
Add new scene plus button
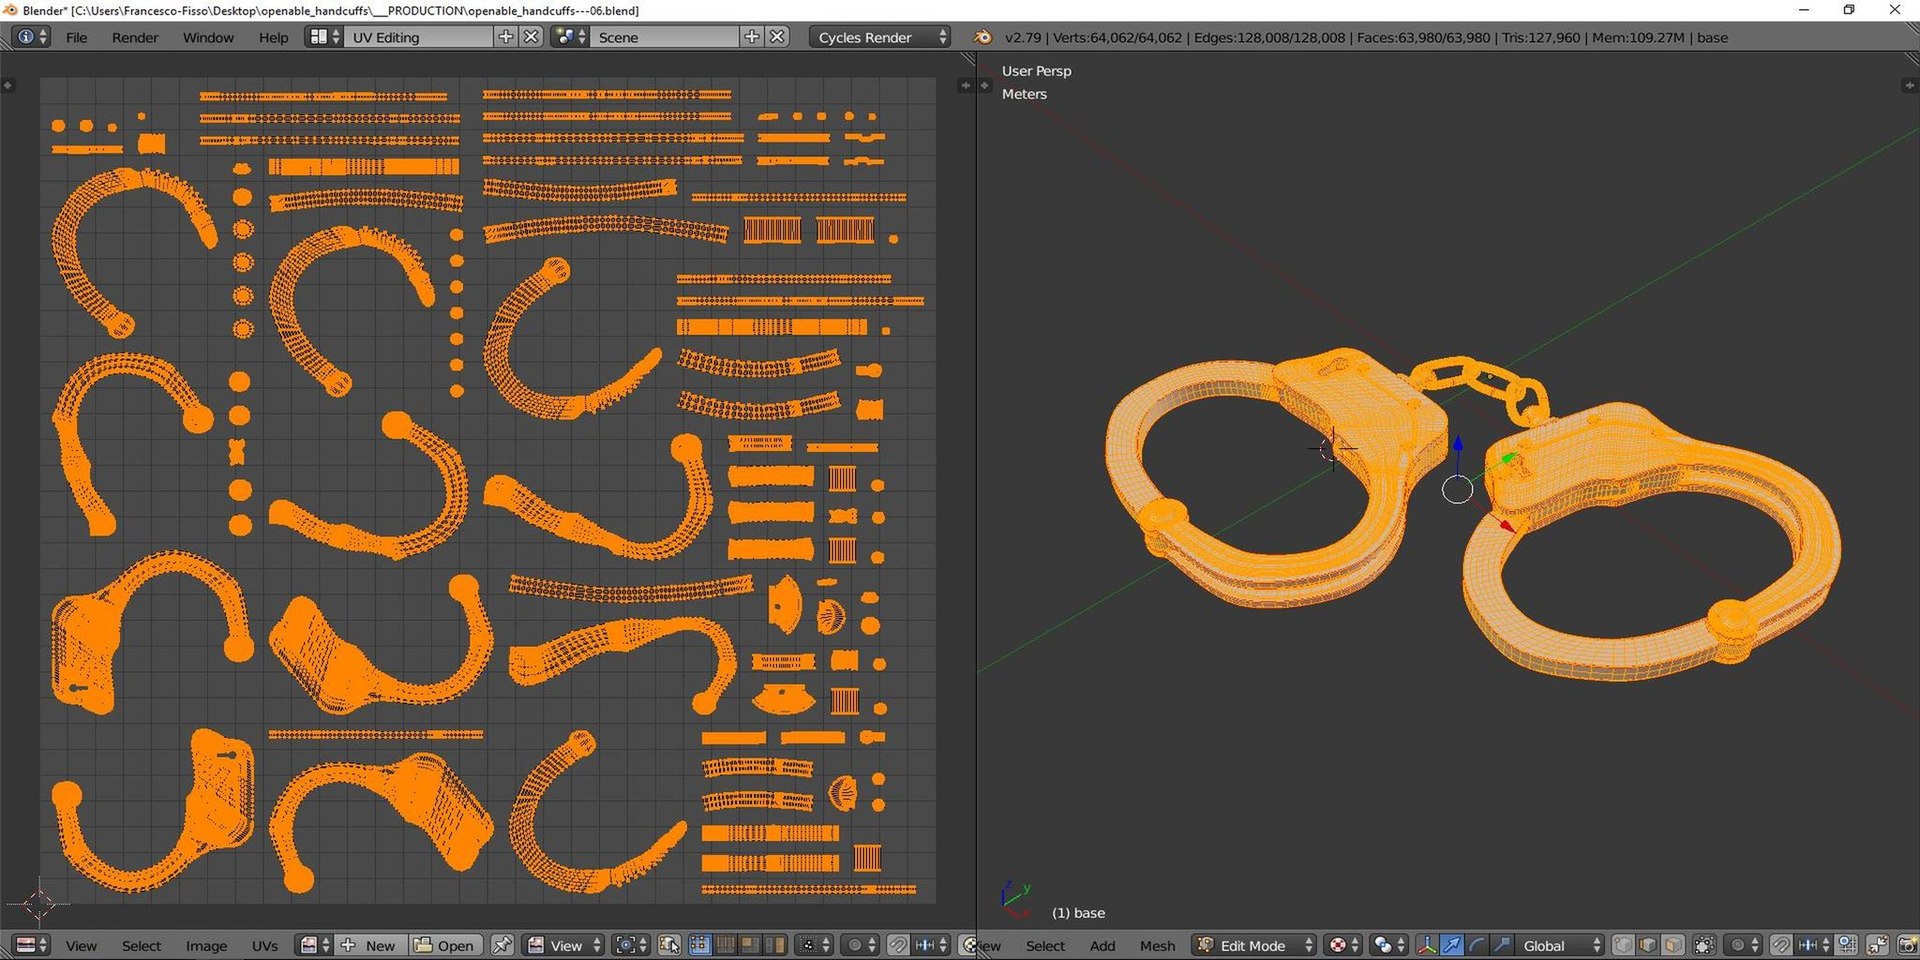752,37
